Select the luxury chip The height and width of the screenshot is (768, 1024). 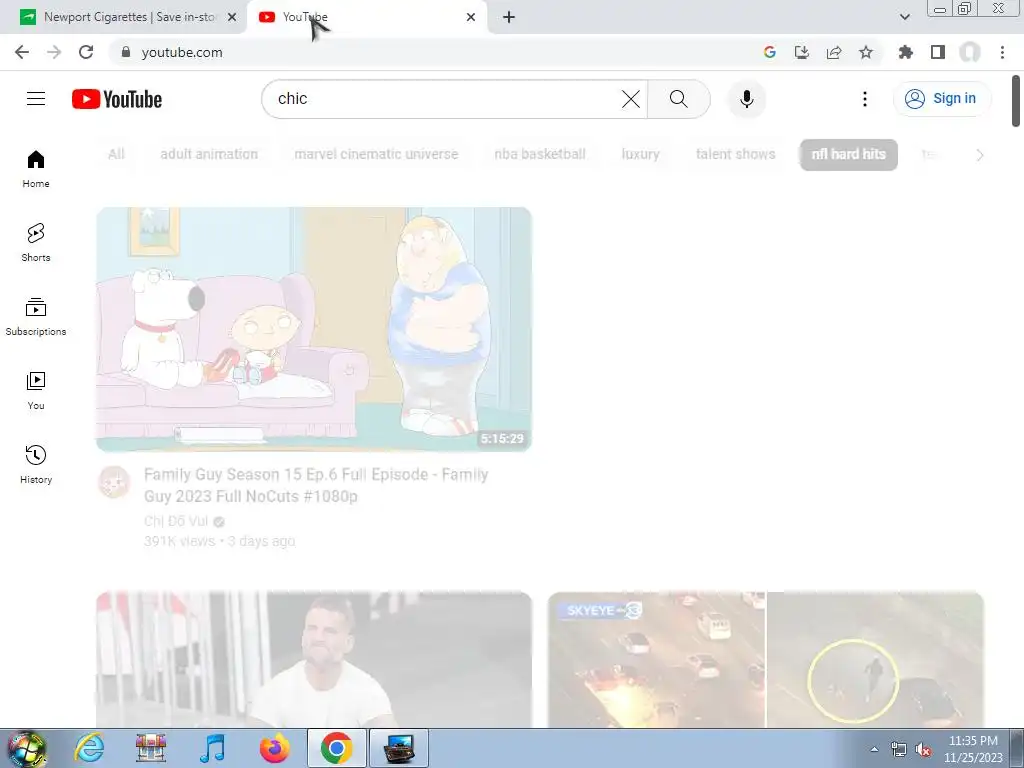point(640,154)
